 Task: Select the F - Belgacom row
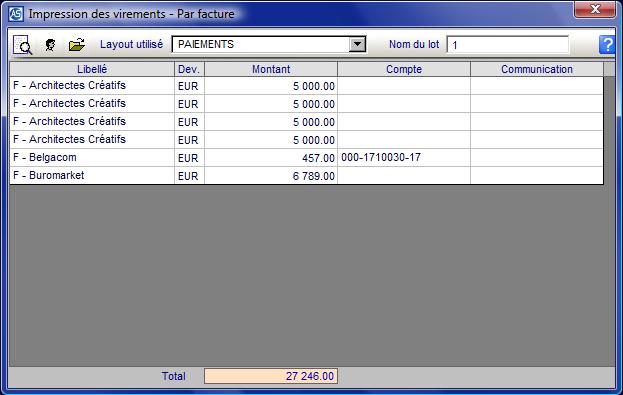306,158
